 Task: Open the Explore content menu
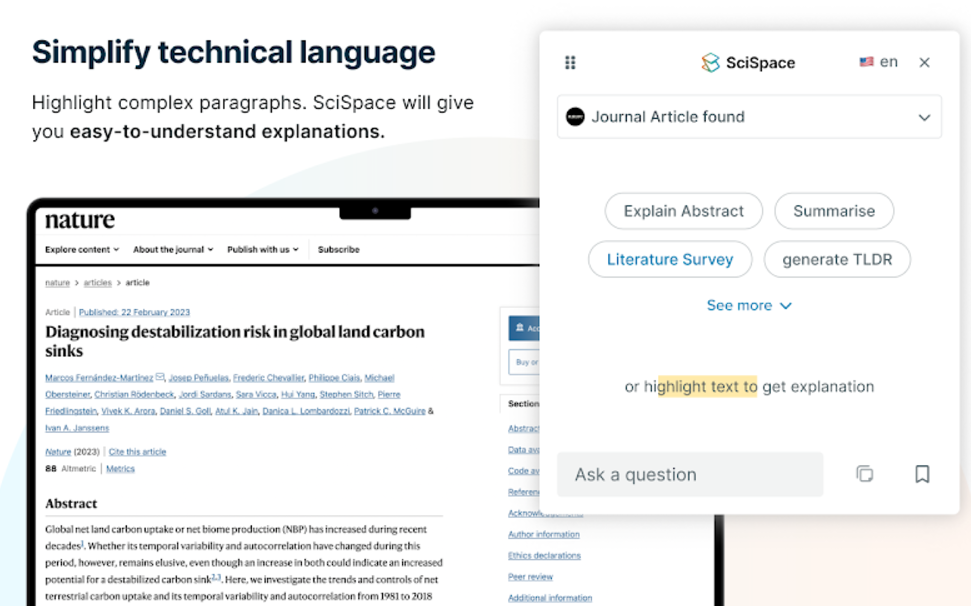click(82, 249)
